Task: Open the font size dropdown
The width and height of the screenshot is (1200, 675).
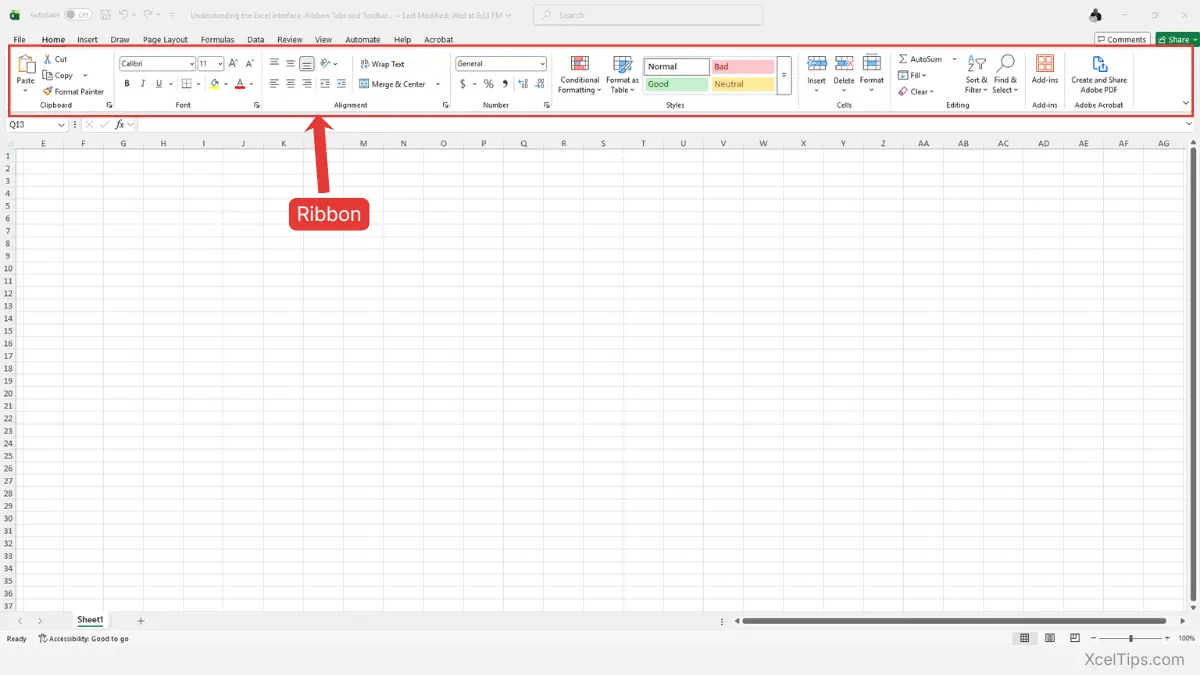Action: 220,63
